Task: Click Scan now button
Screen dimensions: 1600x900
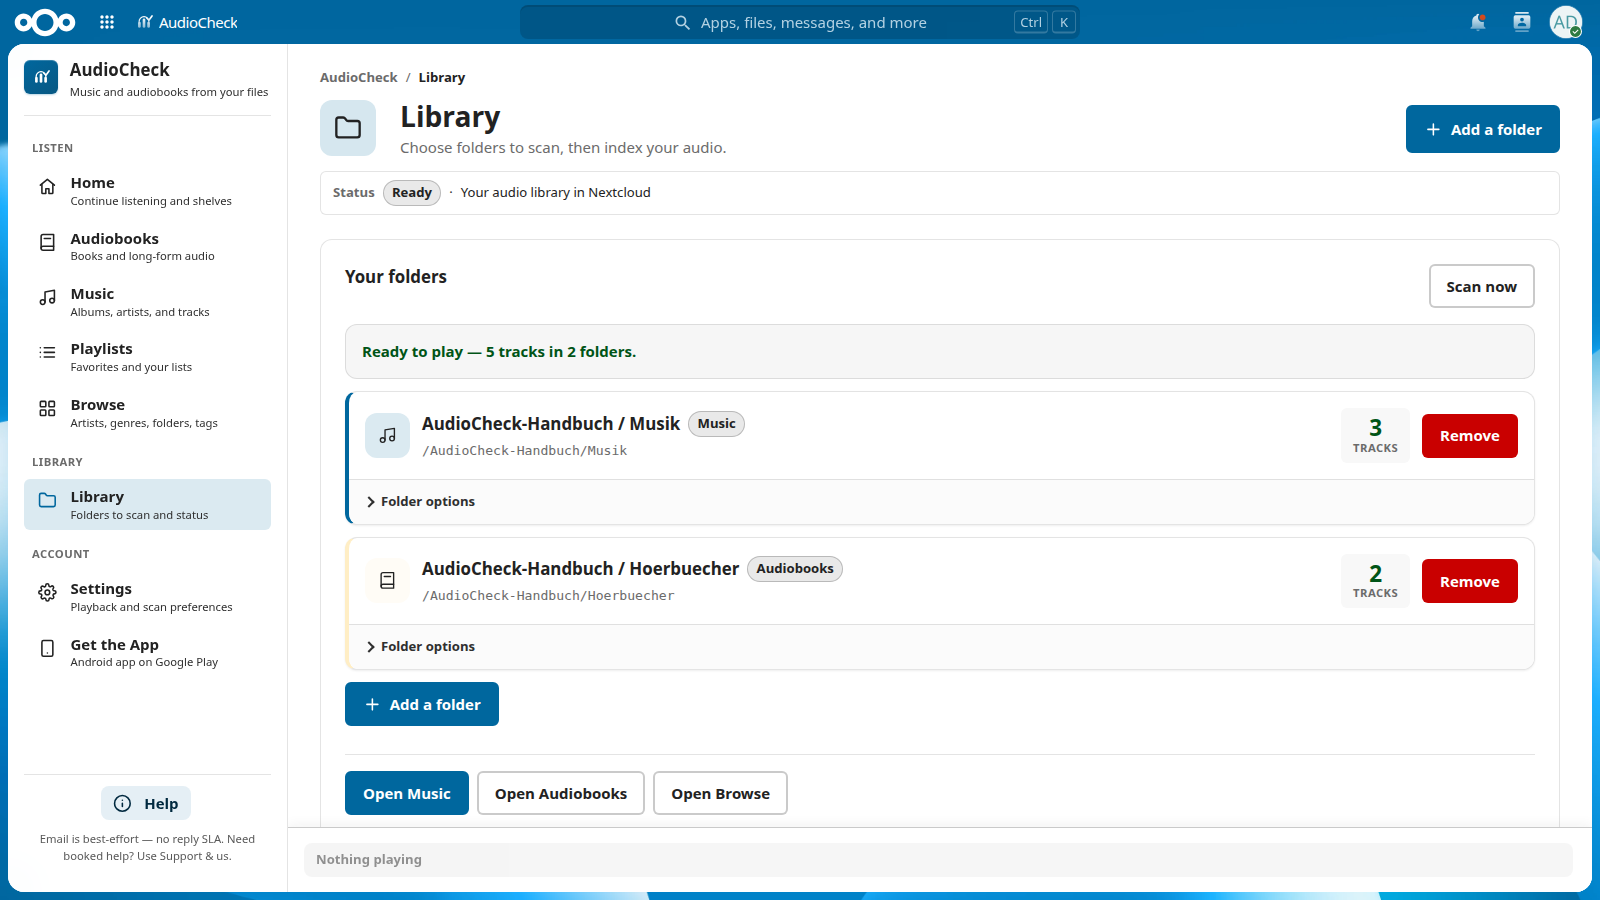Action: coord(1482,286)
